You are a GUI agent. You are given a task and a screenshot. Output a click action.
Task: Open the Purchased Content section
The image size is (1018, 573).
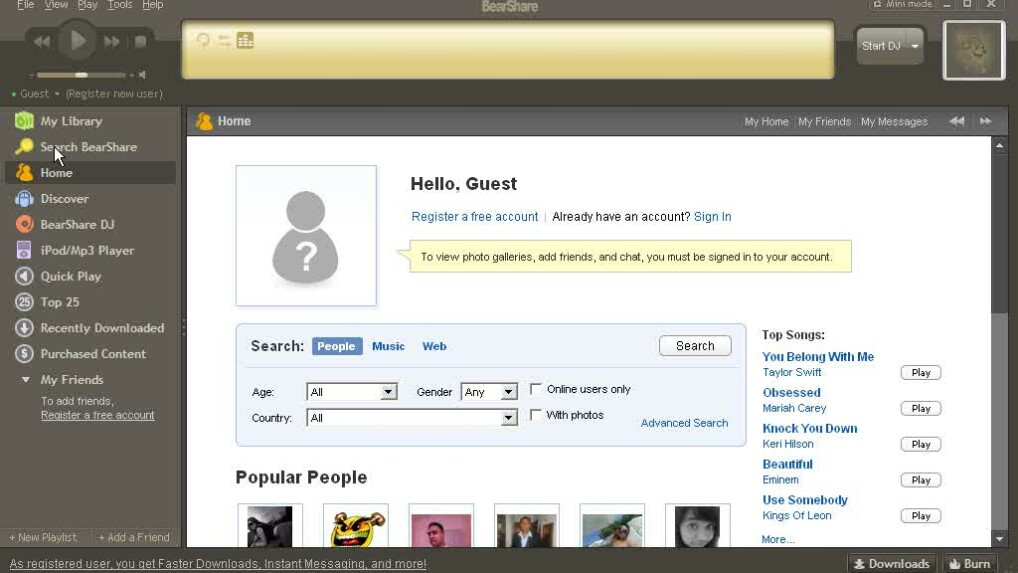coord(92,354)
